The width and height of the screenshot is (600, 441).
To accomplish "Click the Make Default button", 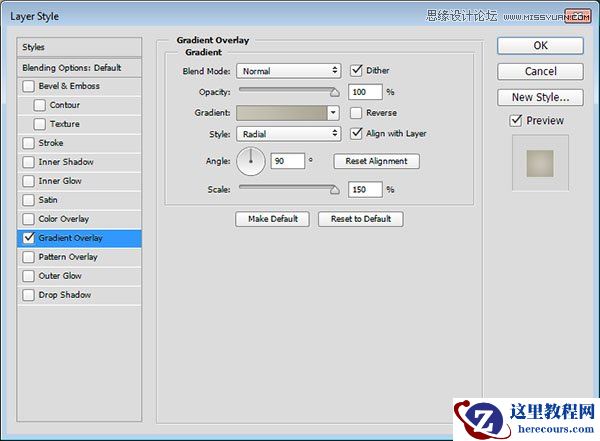I will pyautogui.click(x=272, y=219).
